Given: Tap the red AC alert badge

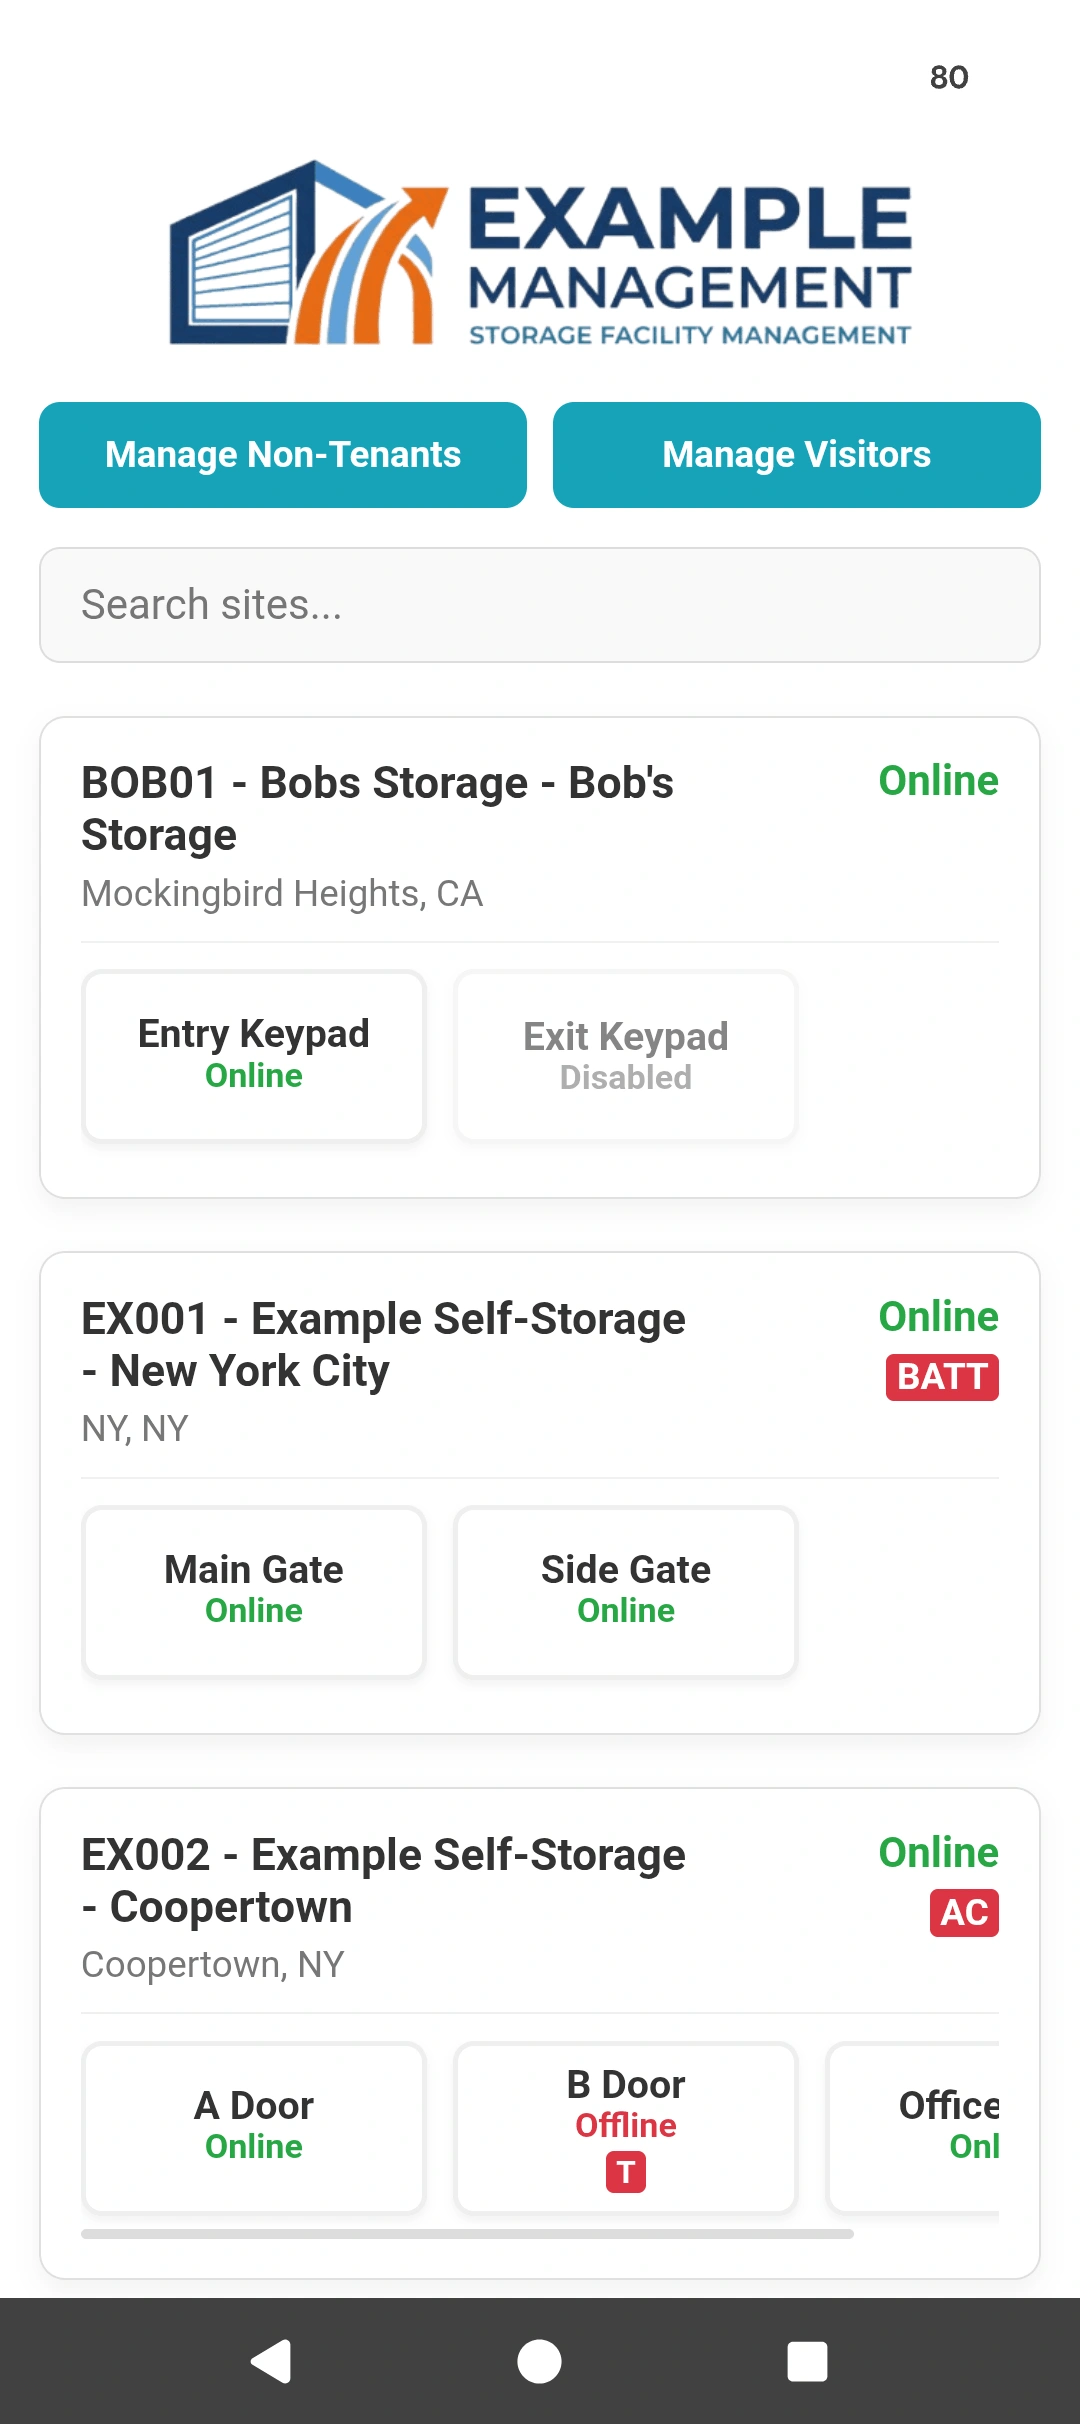Looking at the screenshot, I should pyautogui.click(x=964, y=1913).
